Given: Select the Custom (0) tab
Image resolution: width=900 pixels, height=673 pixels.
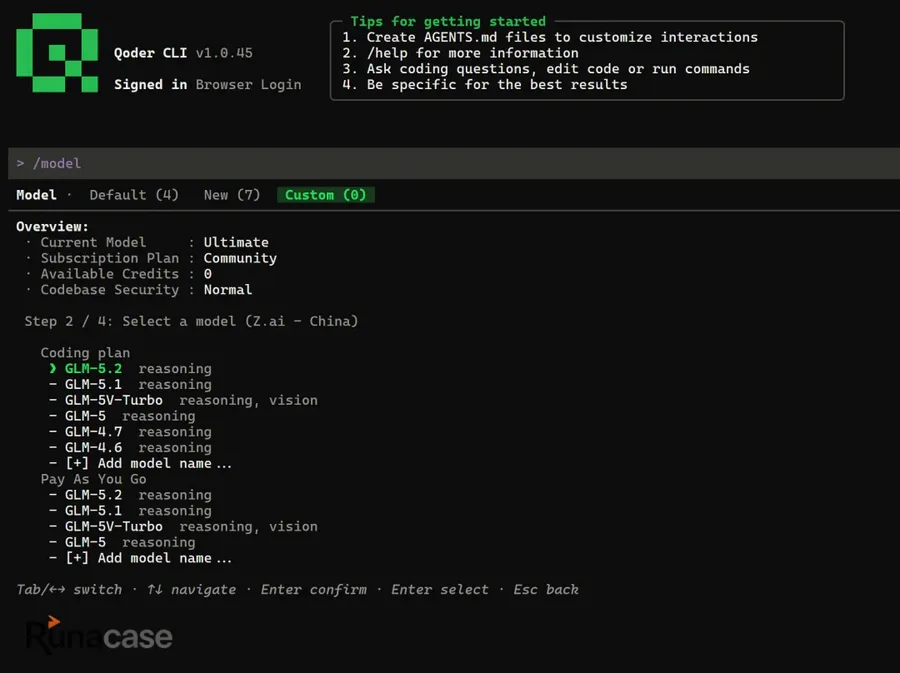Looking at the screenshot, I should [x=325, y=195].
